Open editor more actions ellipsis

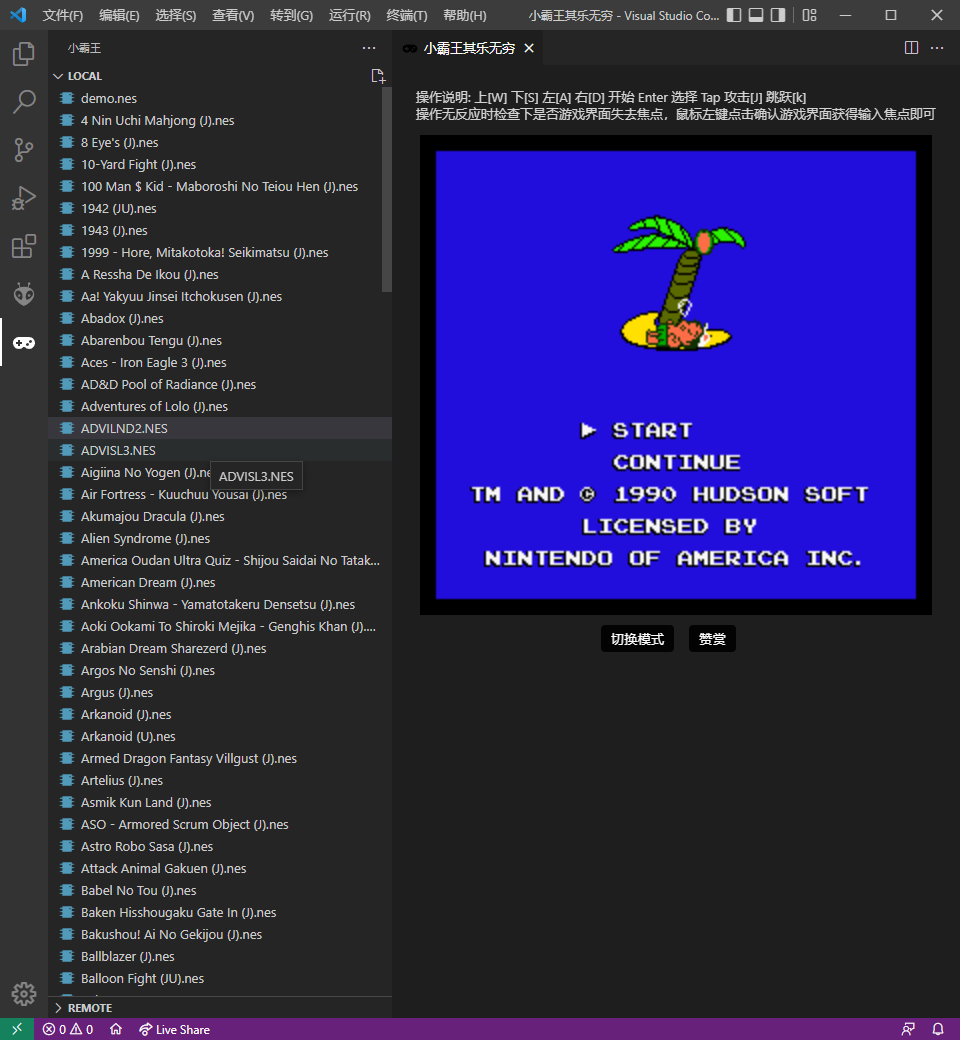coord(937,48)
